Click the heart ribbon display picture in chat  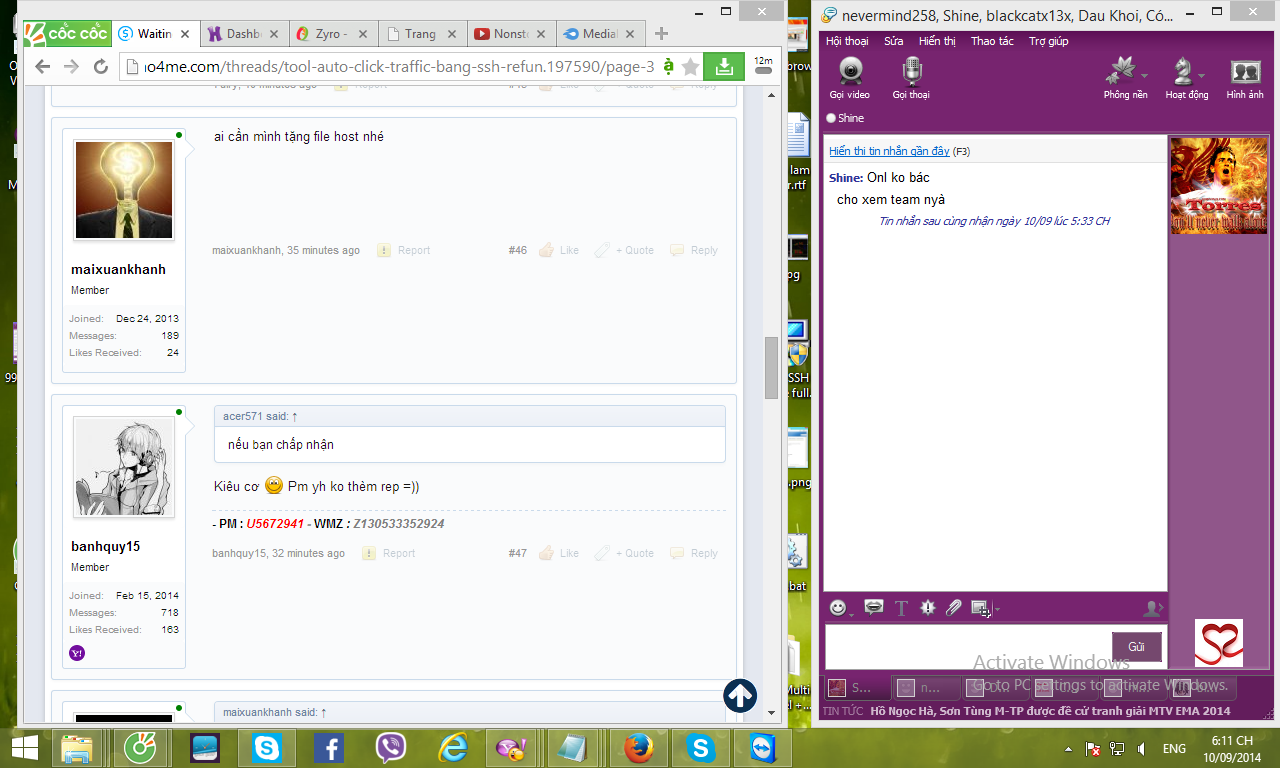coord(1219,643)
